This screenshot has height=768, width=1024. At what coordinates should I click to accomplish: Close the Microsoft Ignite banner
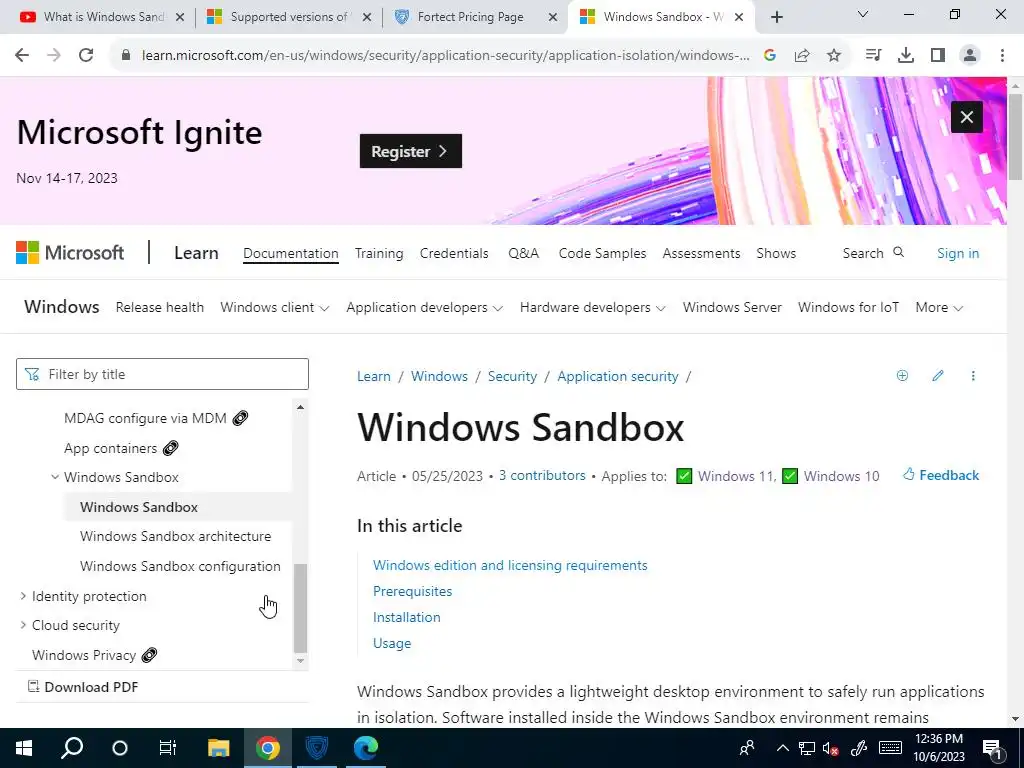tap(967, 117)
